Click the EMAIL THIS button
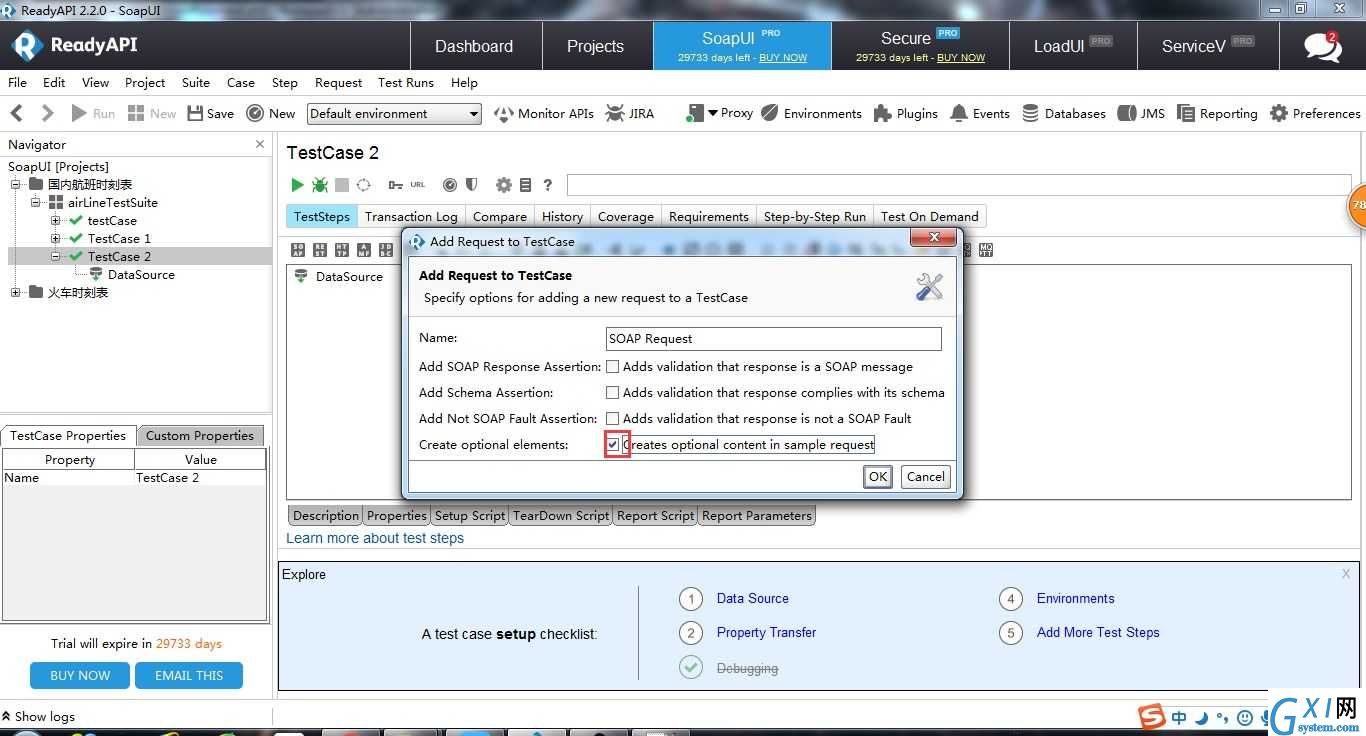Screen dimensions: 1366x736 [189, 675]
